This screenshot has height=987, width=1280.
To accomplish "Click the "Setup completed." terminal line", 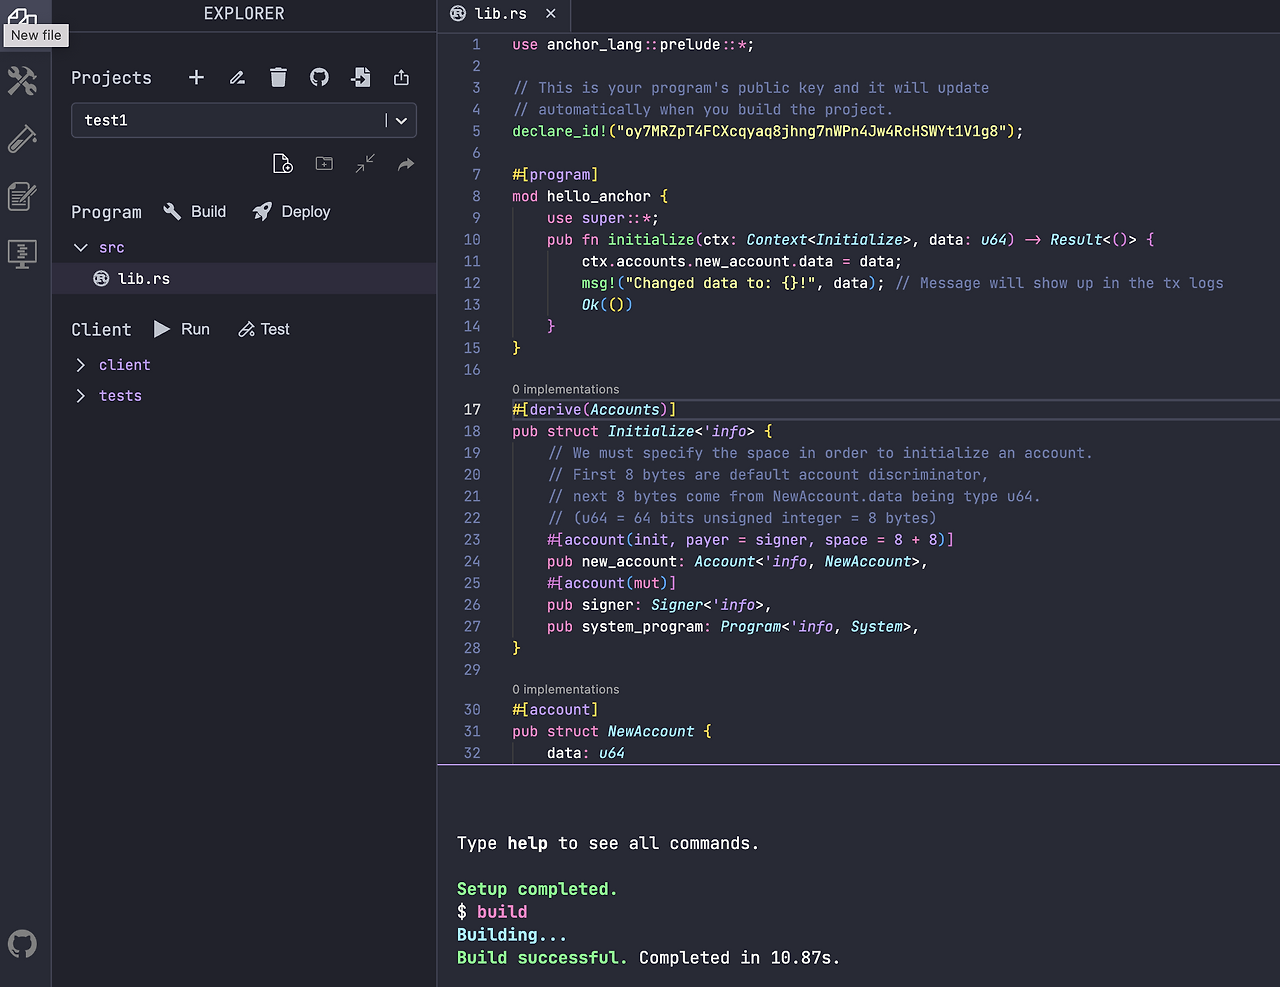I will pos(537,889).
